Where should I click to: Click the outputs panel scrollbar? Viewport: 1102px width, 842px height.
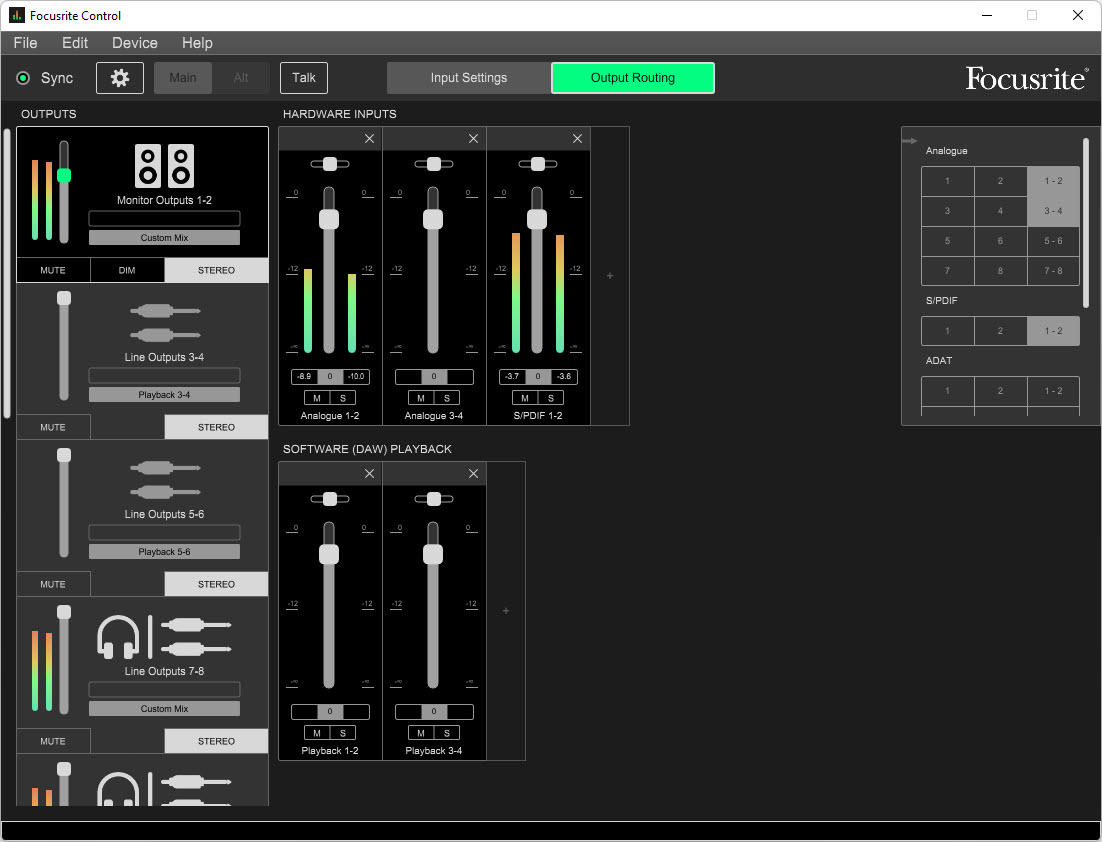pyautogui.click(x=6, y=273)
